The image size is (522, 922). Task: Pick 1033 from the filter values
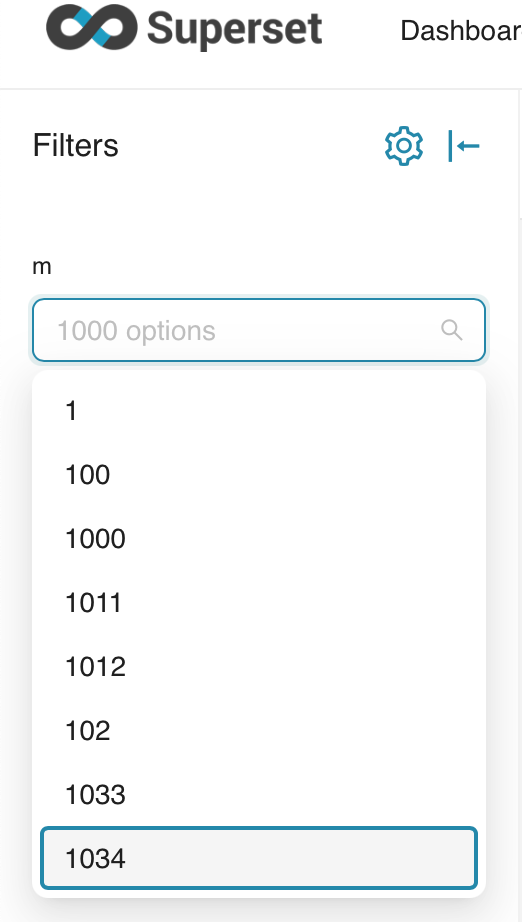259,795
